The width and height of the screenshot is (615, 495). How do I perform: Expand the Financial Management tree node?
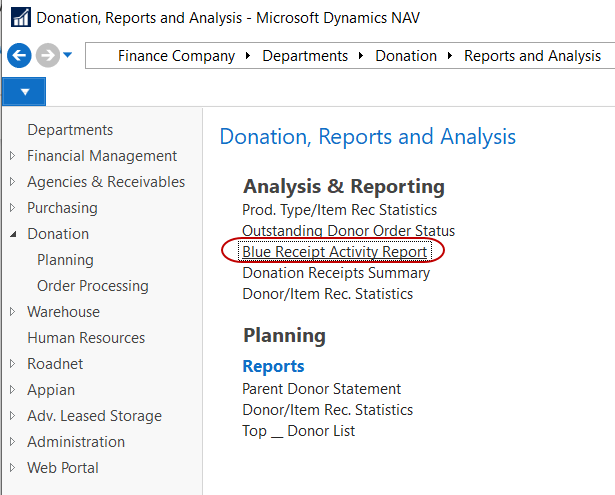click(x=12, y=156)
